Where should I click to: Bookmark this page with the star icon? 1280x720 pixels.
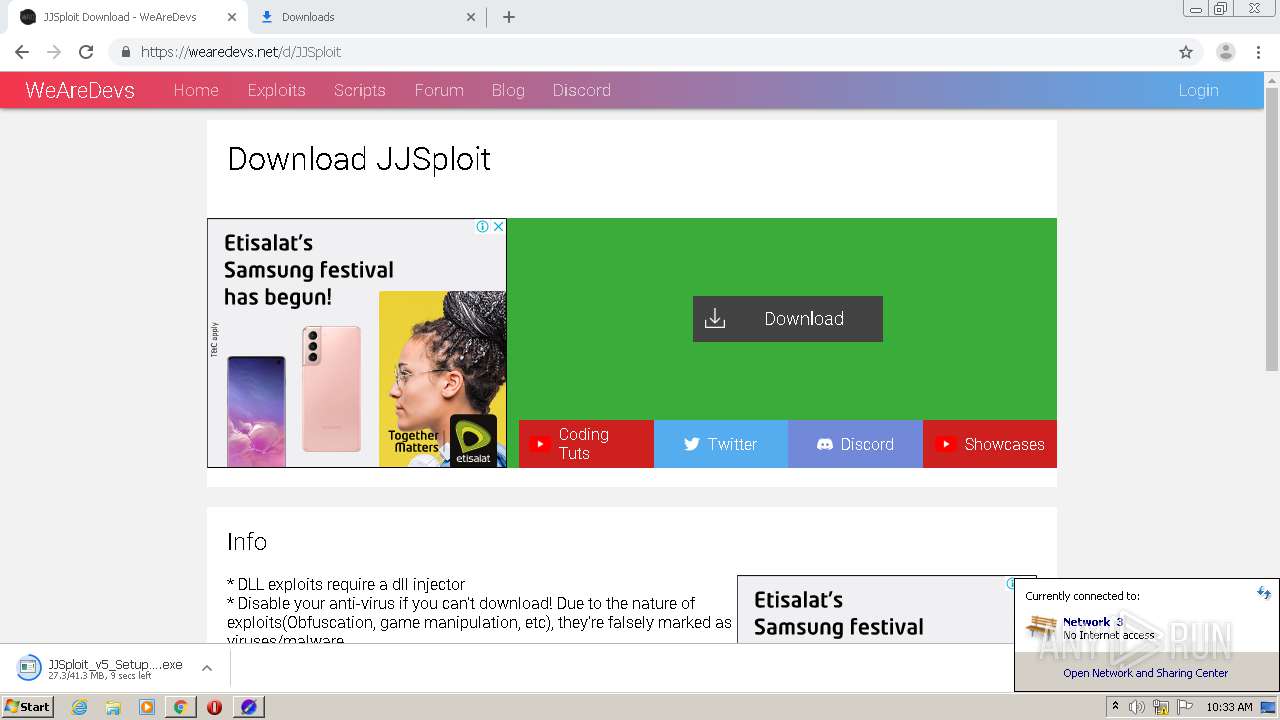pos(1186,52)
